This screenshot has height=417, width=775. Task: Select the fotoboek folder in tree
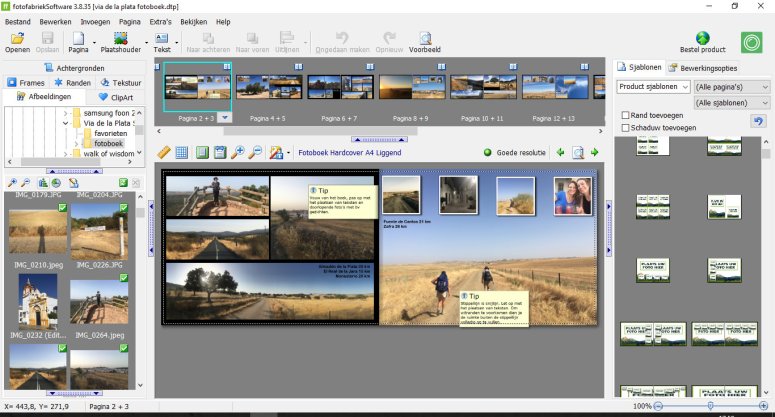[108, 143]
